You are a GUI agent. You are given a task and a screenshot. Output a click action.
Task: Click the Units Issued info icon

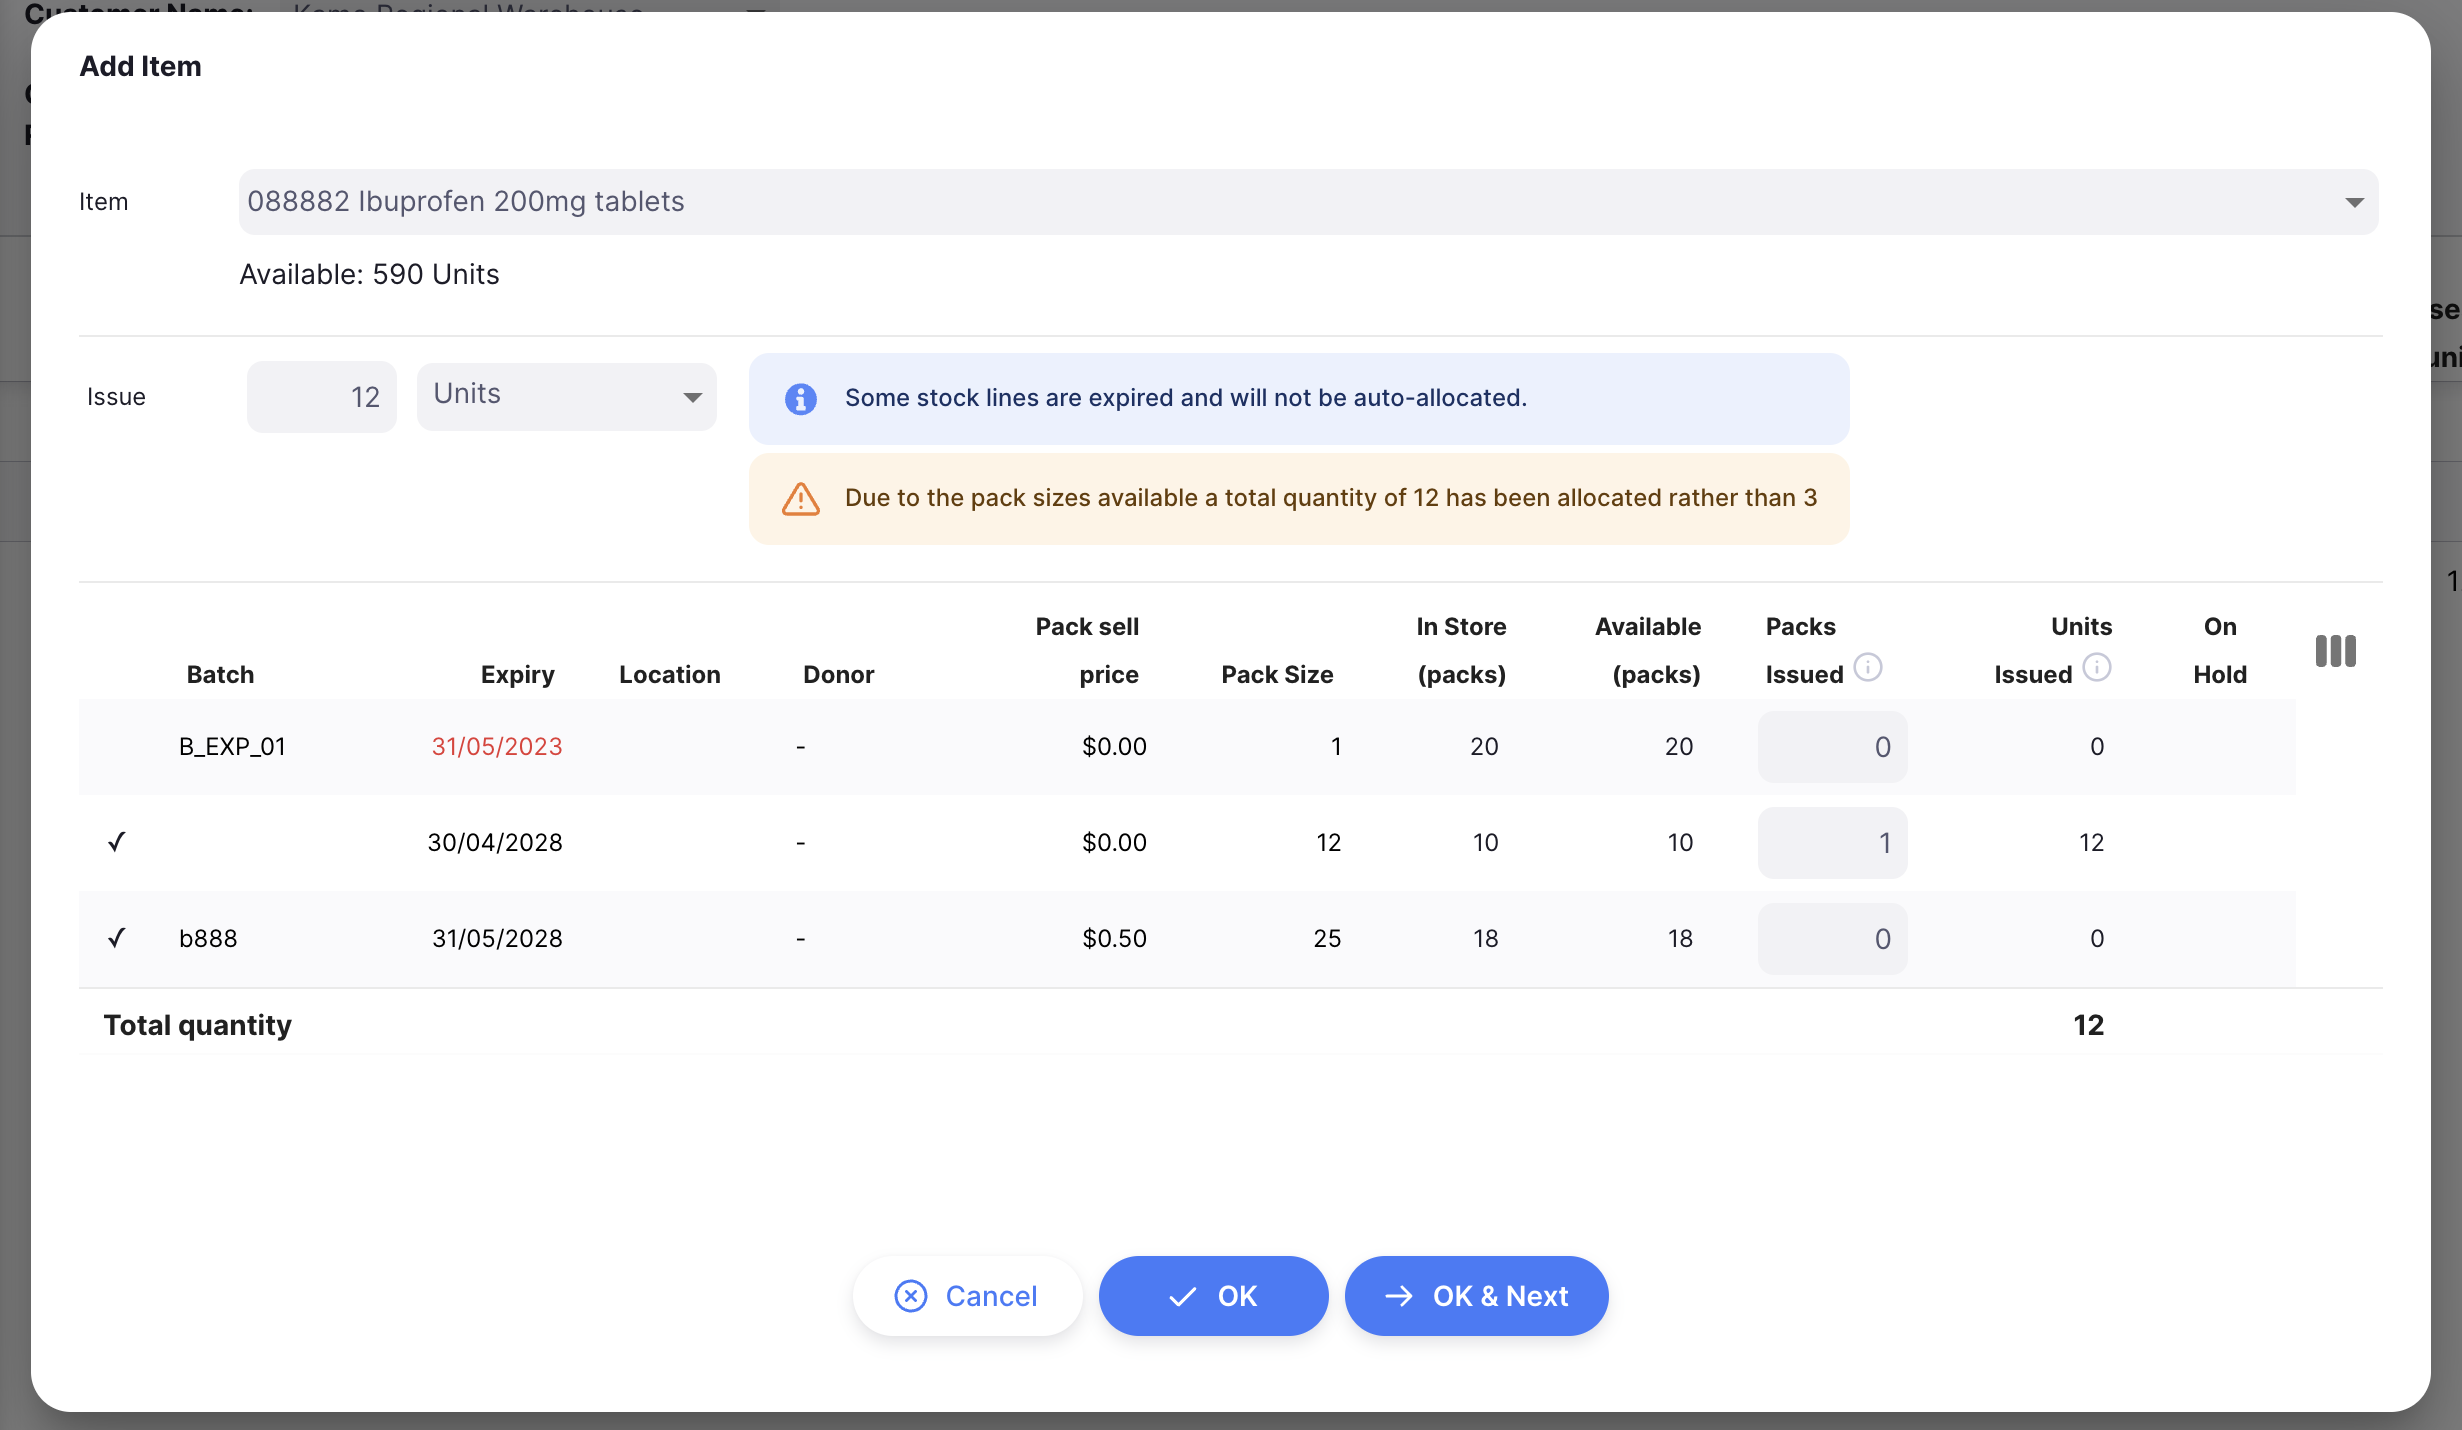tap(2096, 667)
